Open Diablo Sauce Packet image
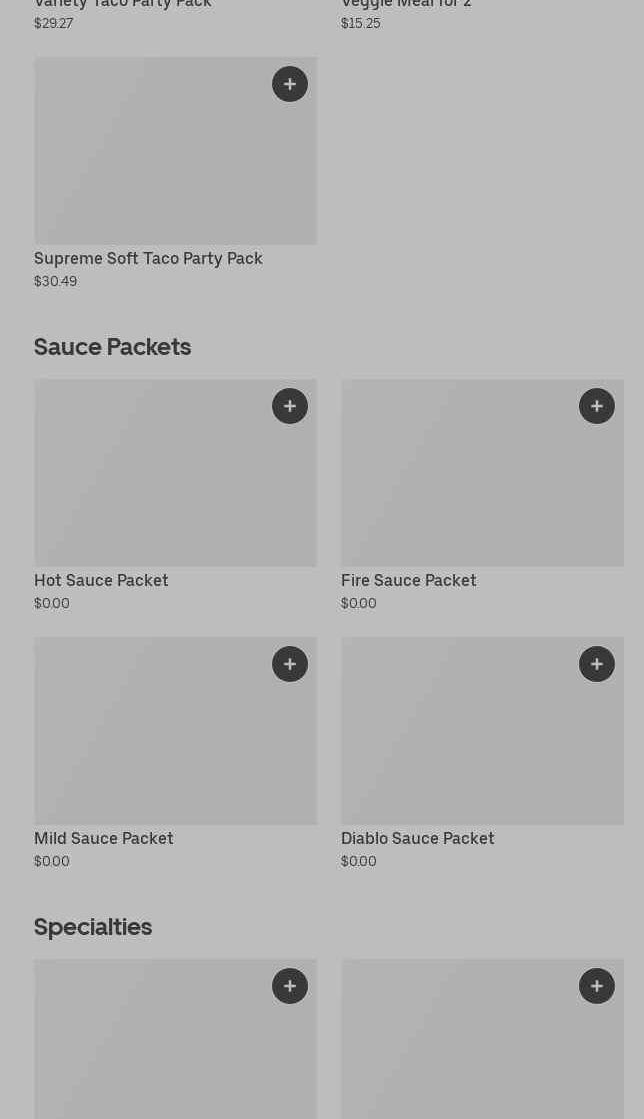 (x=482, y=738)
